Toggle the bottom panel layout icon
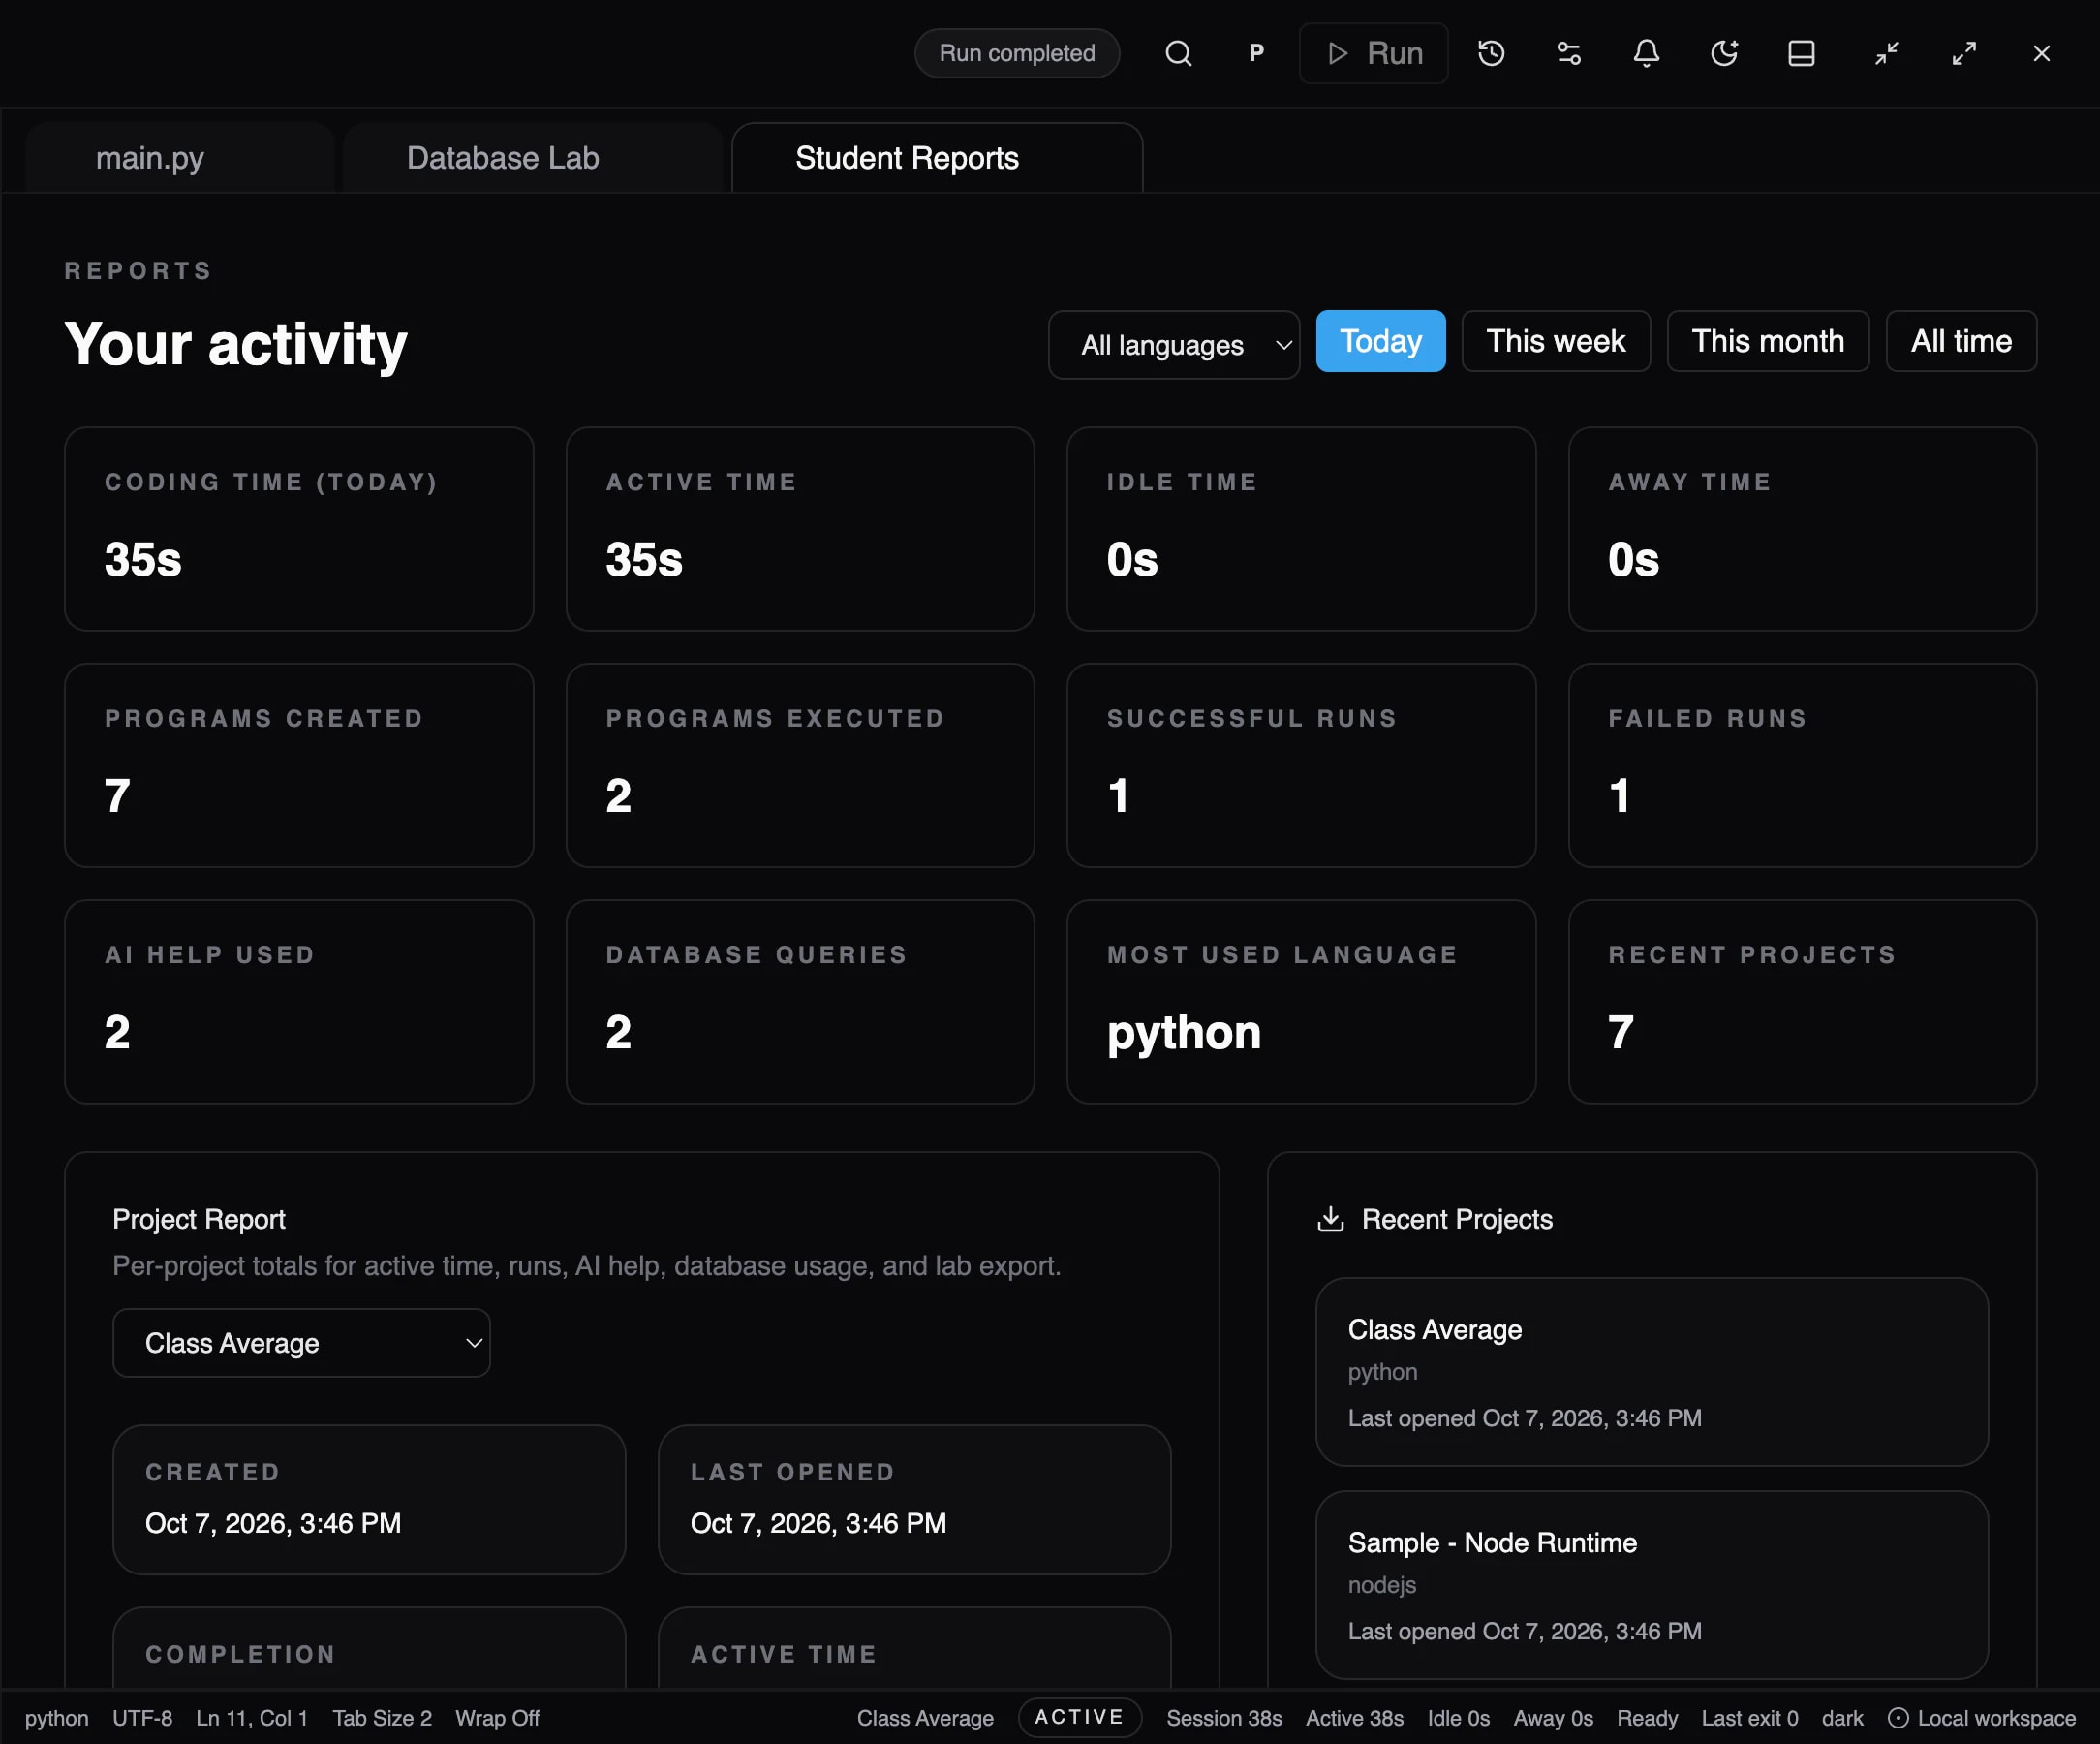Viewport: 2100px width, 1744px height. 1801,53
